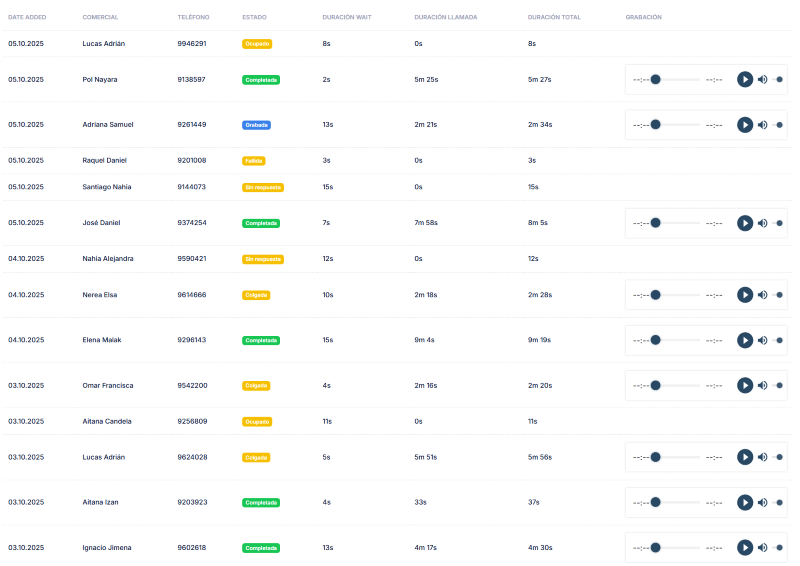Image resolution: width=800 pixels, height=566 pixels.
Task: Click the Estado column header
Action: point(254,18)
